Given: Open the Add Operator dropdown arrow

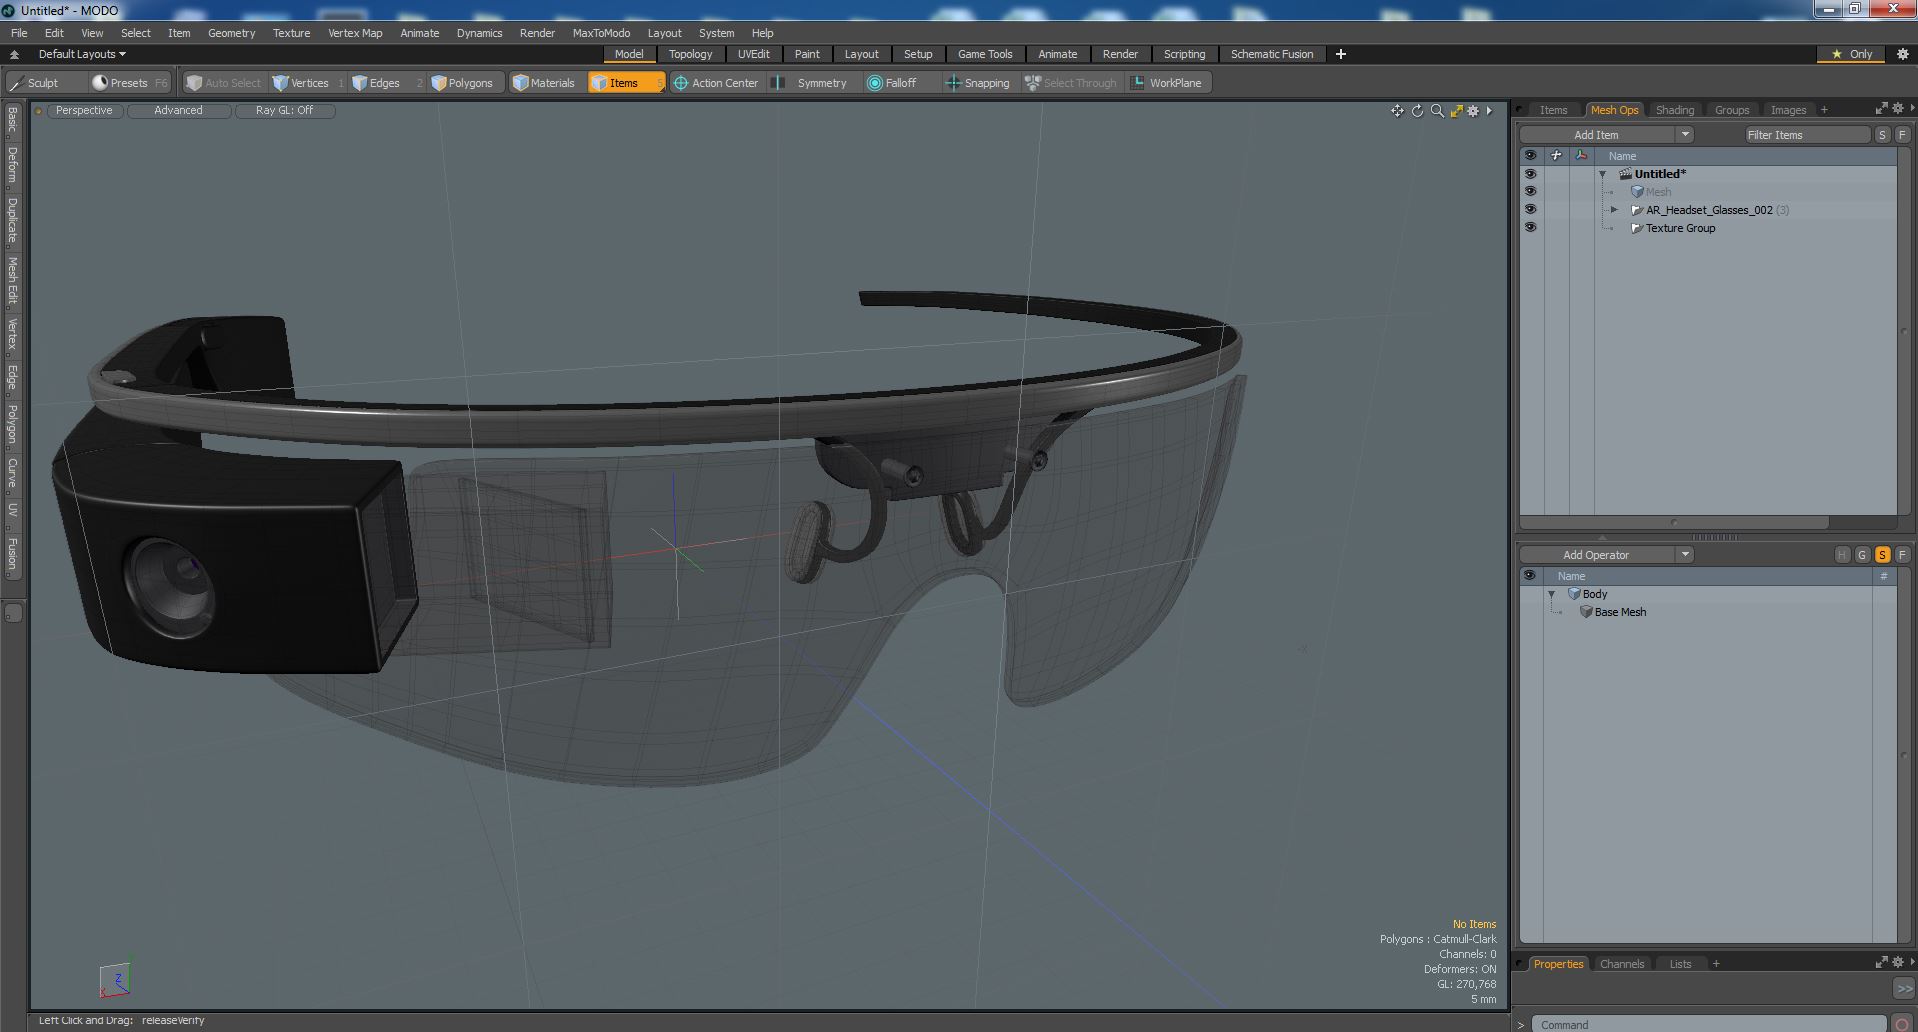Looking at the screenshot, I should point(1685,555).
